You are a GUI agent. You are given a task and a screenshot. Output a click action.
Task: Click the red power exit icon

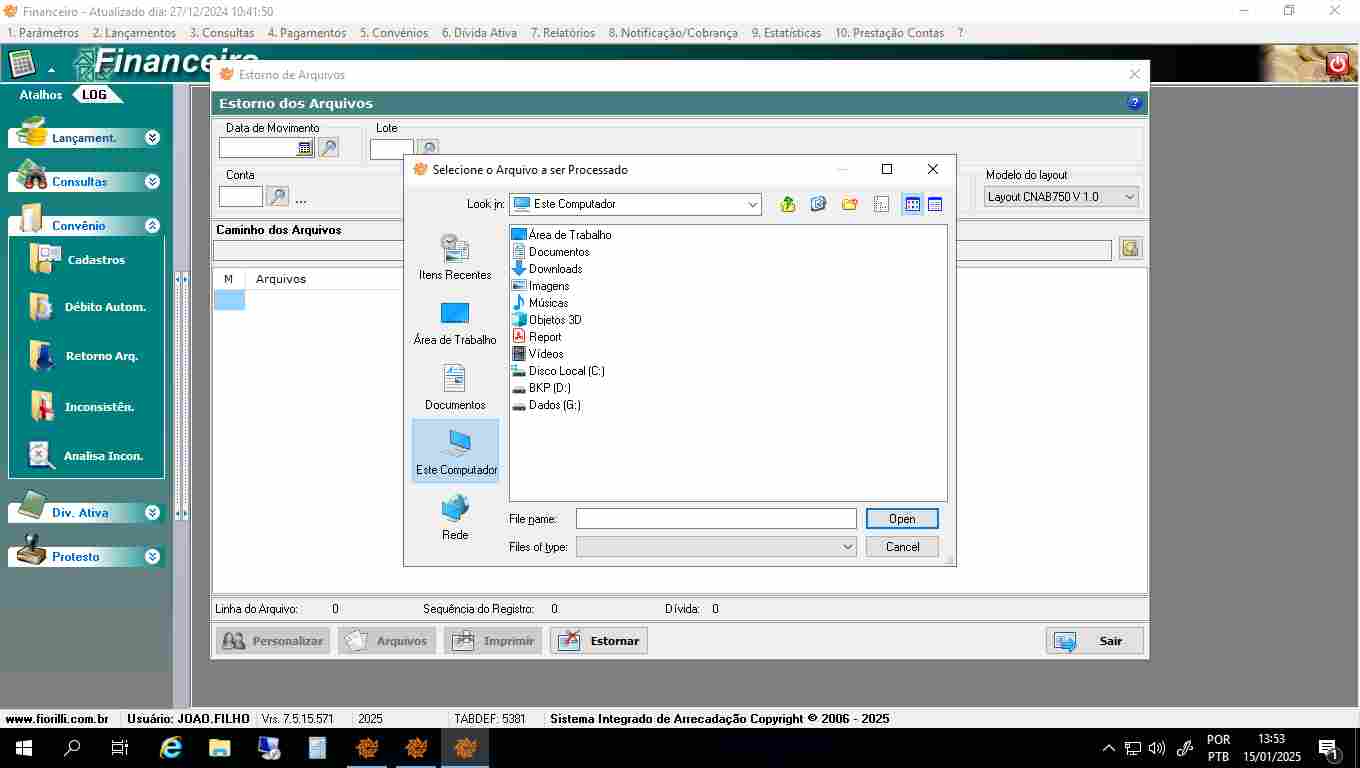pyautogui.click(x=1337, y=64)
